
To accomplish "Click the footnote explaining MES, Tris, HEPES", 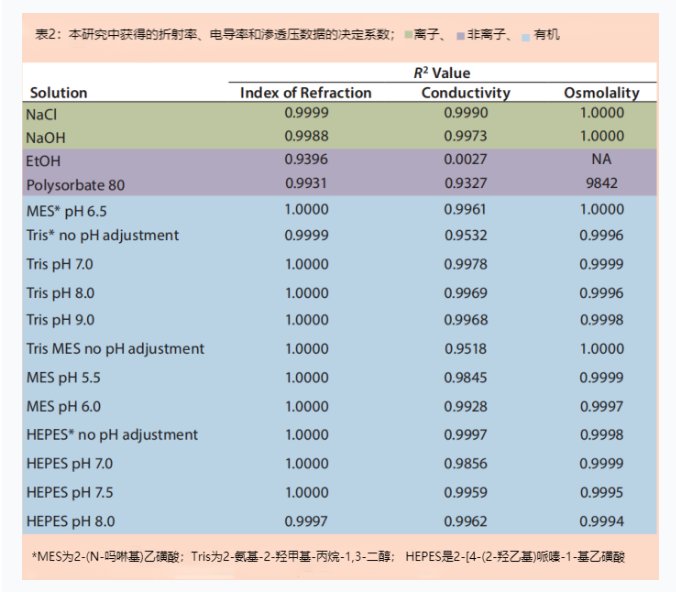I will [x=330, y=554].
